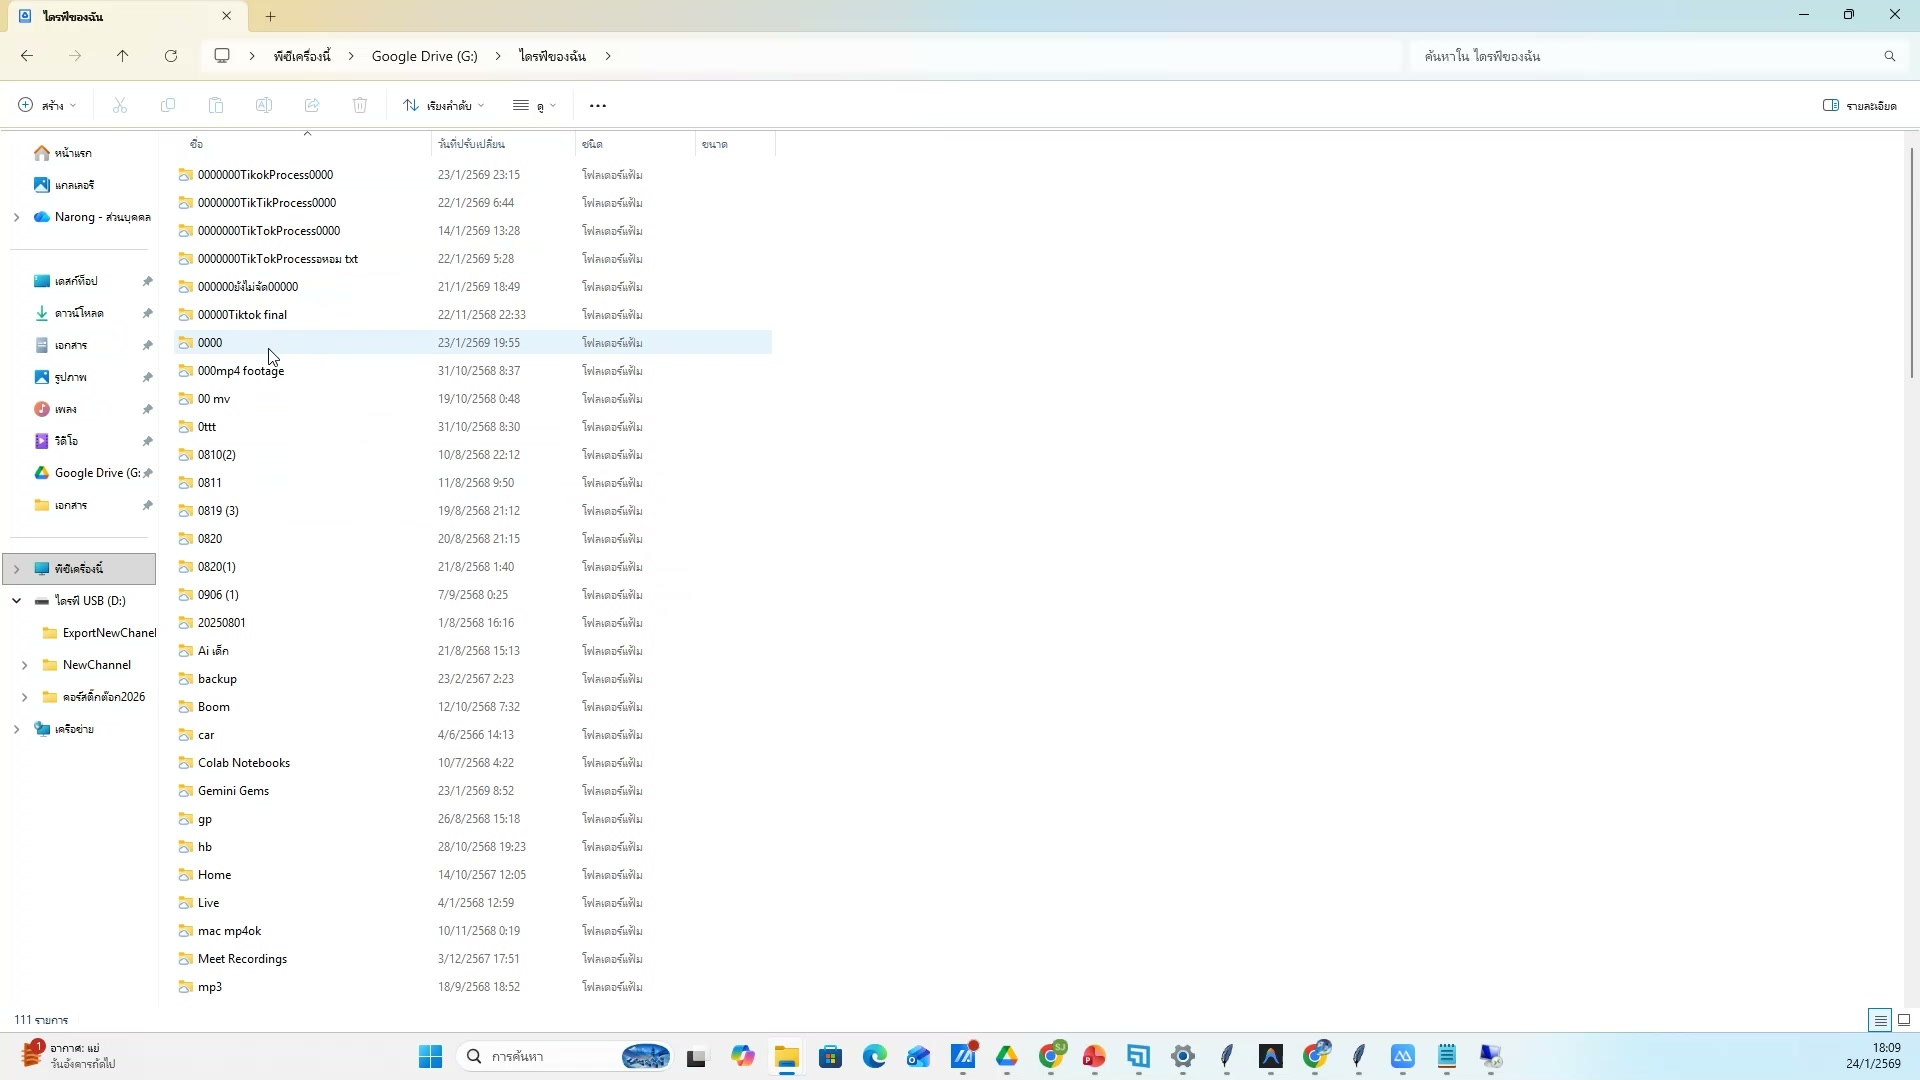This screenshot has height=1080, width=1920.
Task: Open a new File Explorer tab with the plus button
Action: pyautogui.click(x=271, y=16)
